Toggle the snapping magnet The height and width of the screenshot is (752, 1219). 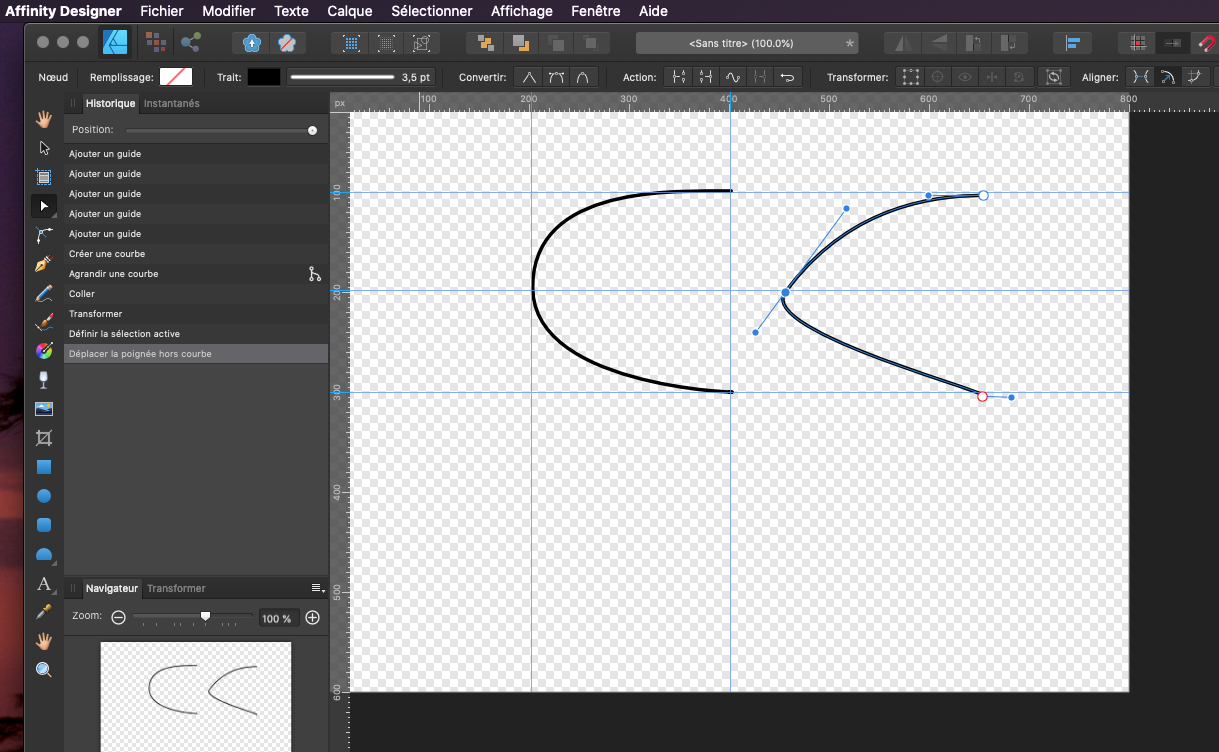pos(1207,43)
